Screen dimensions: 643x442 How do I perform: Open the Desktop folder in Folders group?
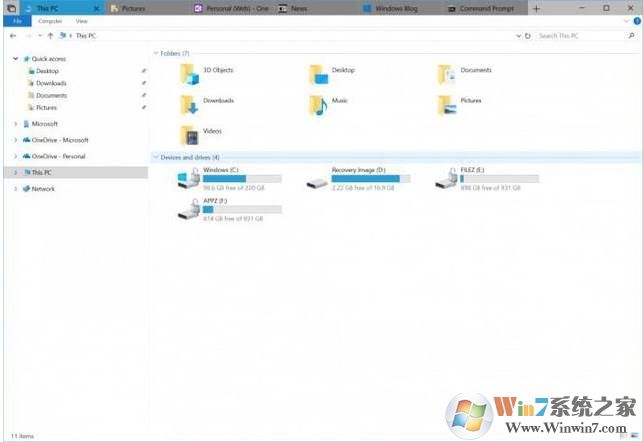pyautogui.click(x=319, y=75)
